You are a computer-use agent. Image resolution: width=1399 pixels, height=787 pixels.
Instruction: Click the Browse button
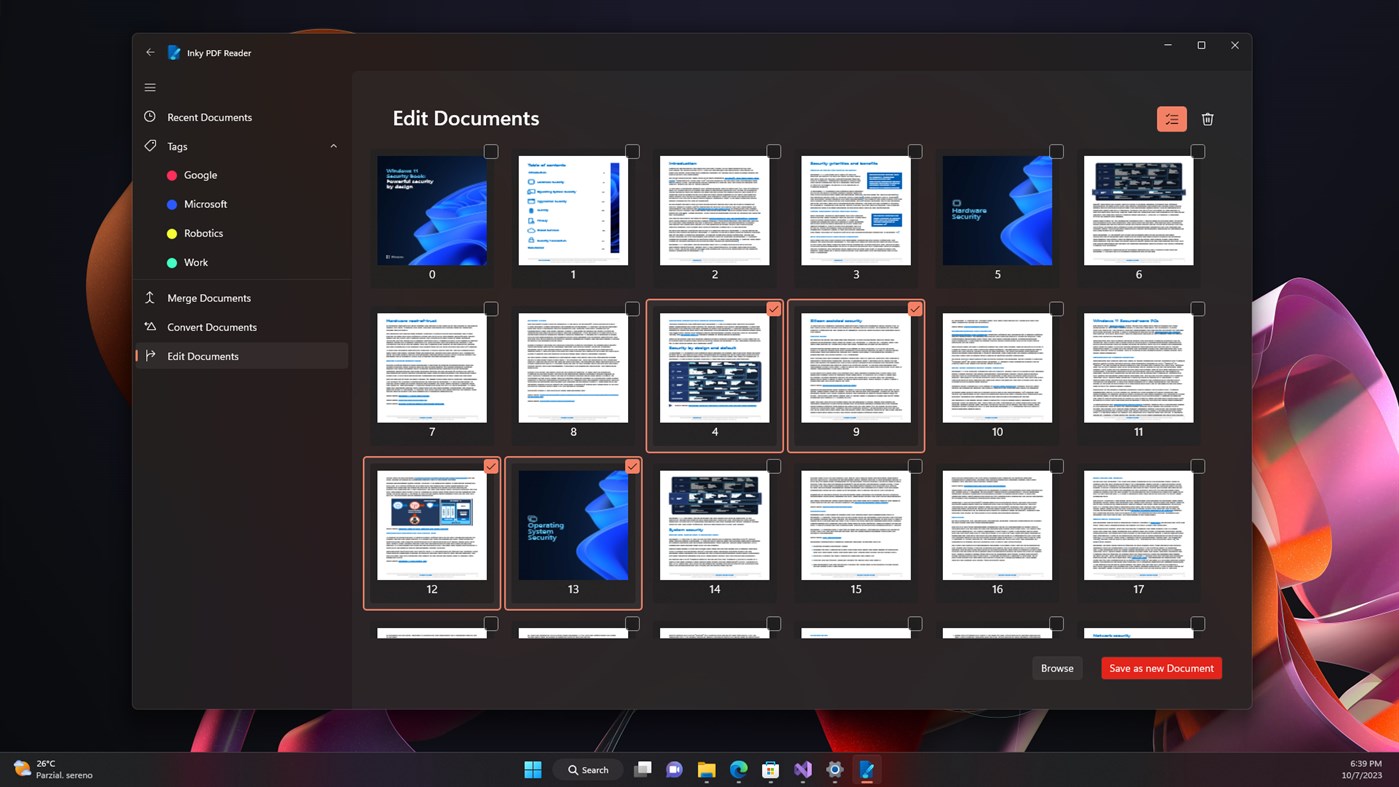(1057, 668)
